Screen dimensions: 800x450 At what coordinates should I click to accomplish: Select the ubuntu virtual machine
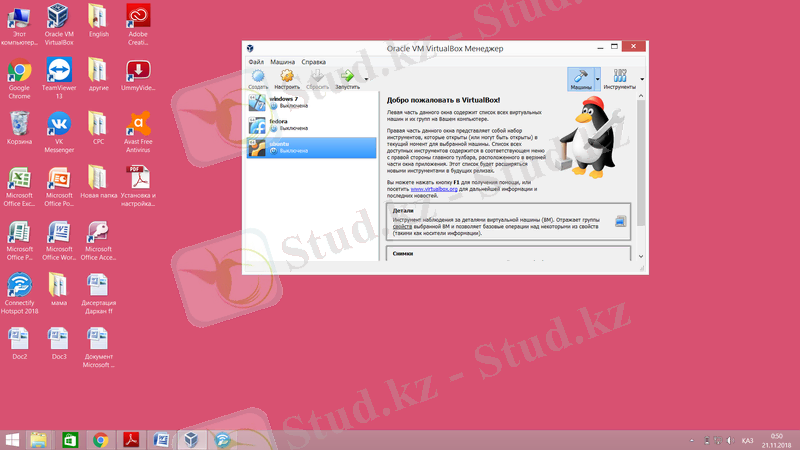[x=312, y=147]
